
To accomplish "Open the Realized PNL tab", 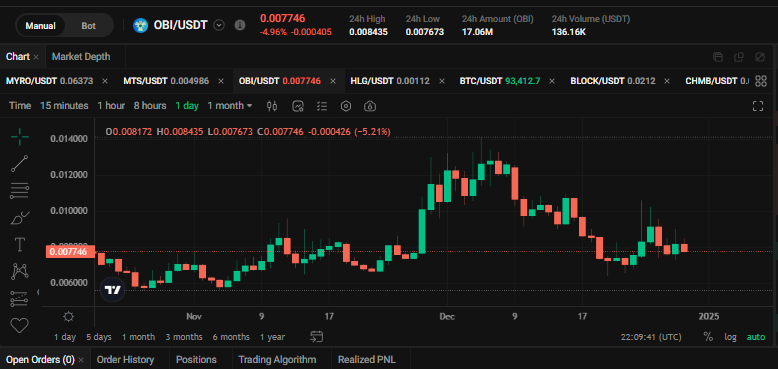I will coord(367,360).
